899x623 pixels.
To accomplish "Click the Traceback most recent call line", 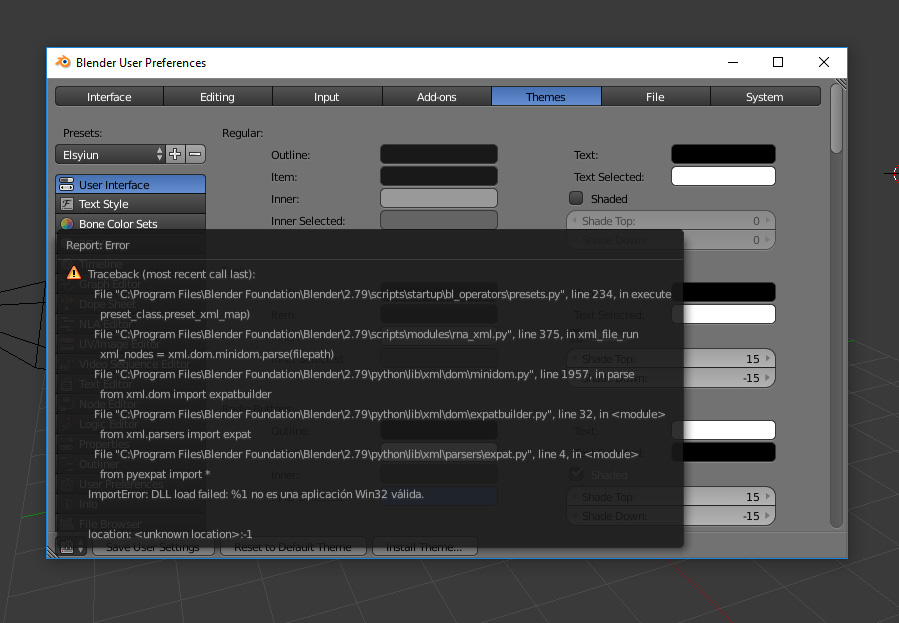I will [171, 274].
